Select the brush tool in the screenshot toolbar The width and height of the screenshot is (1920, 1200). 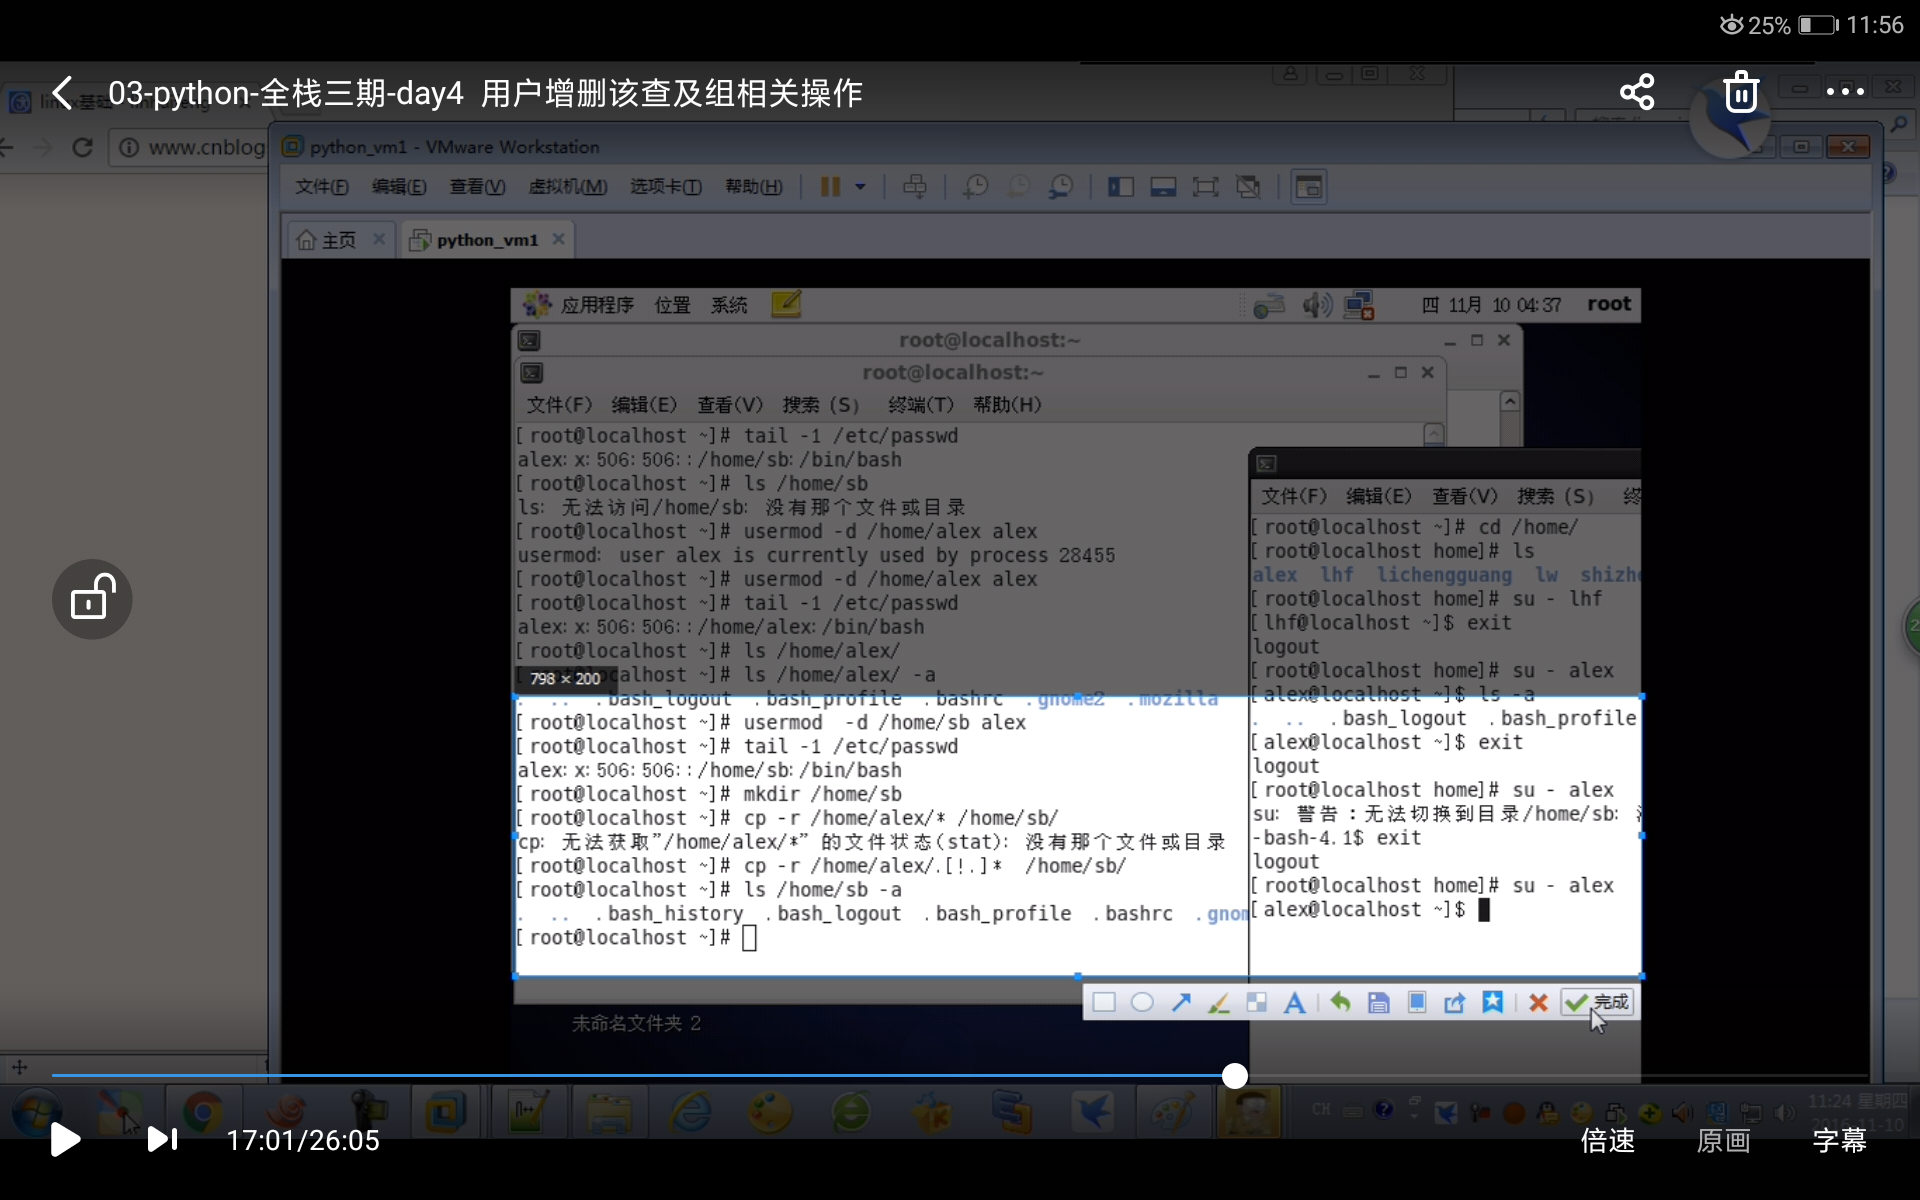point(1218,1002)
